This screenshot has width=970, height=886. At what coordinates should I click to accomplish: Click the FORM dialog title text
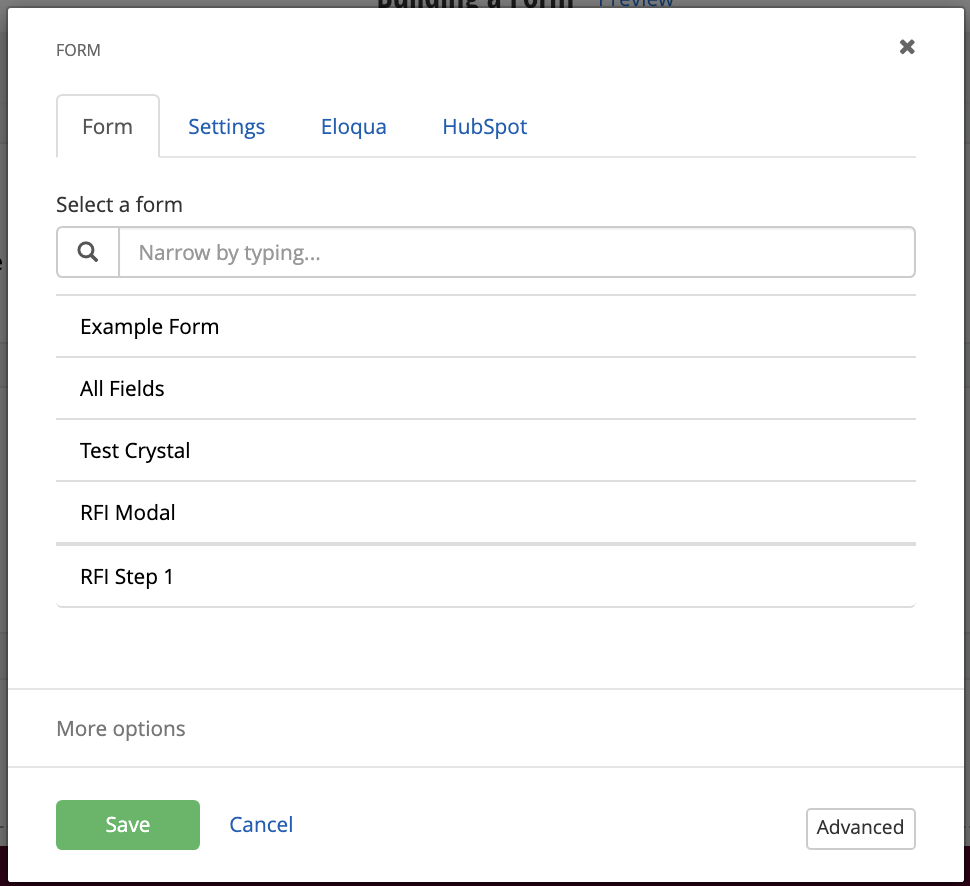click(x=78, y=50)
